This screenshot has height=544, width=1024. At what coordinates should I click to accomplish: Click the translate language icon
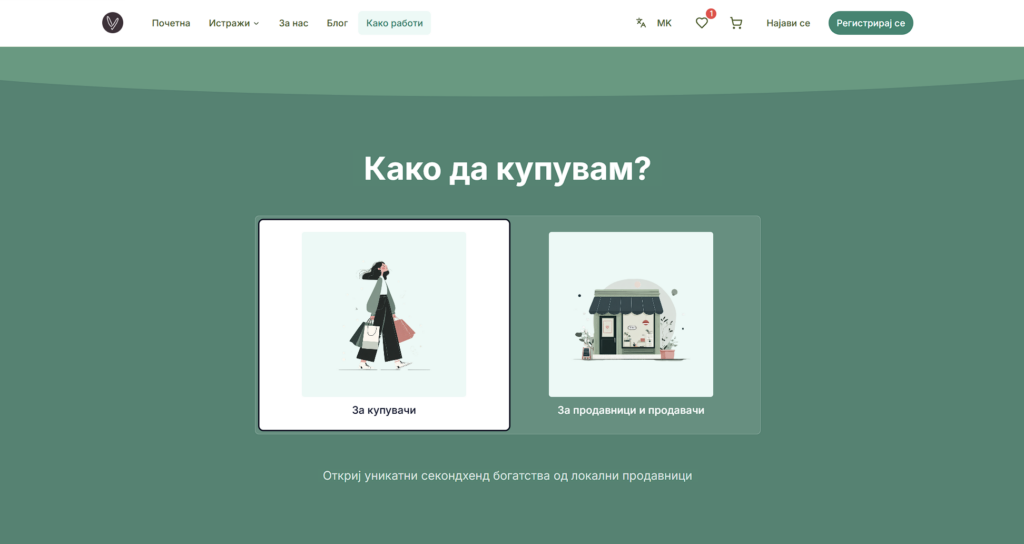(641, 23)
